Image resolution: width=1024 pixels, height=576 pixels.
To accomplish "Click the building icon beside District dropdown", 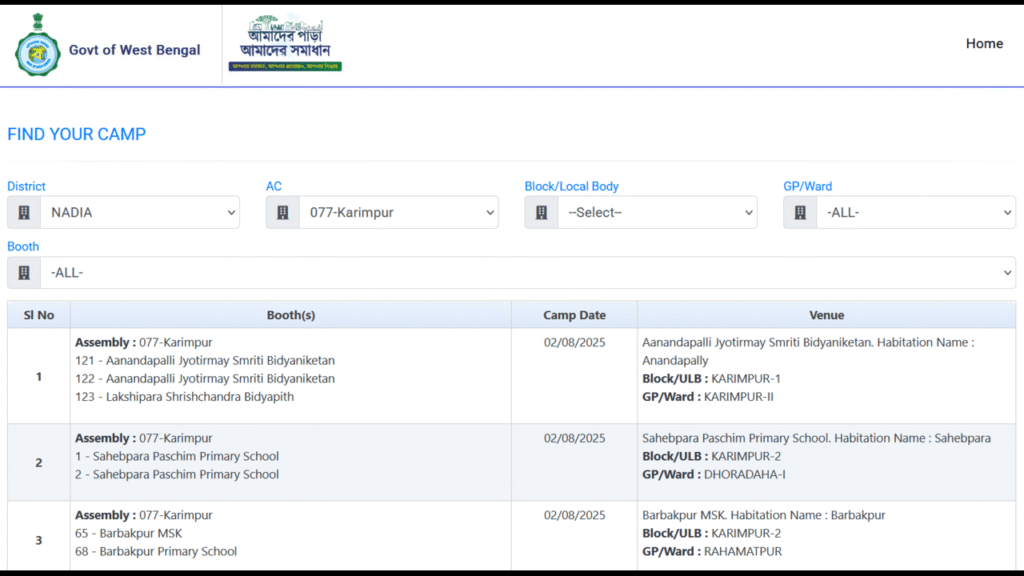I will pyautogui.click(x=24, y=212).
